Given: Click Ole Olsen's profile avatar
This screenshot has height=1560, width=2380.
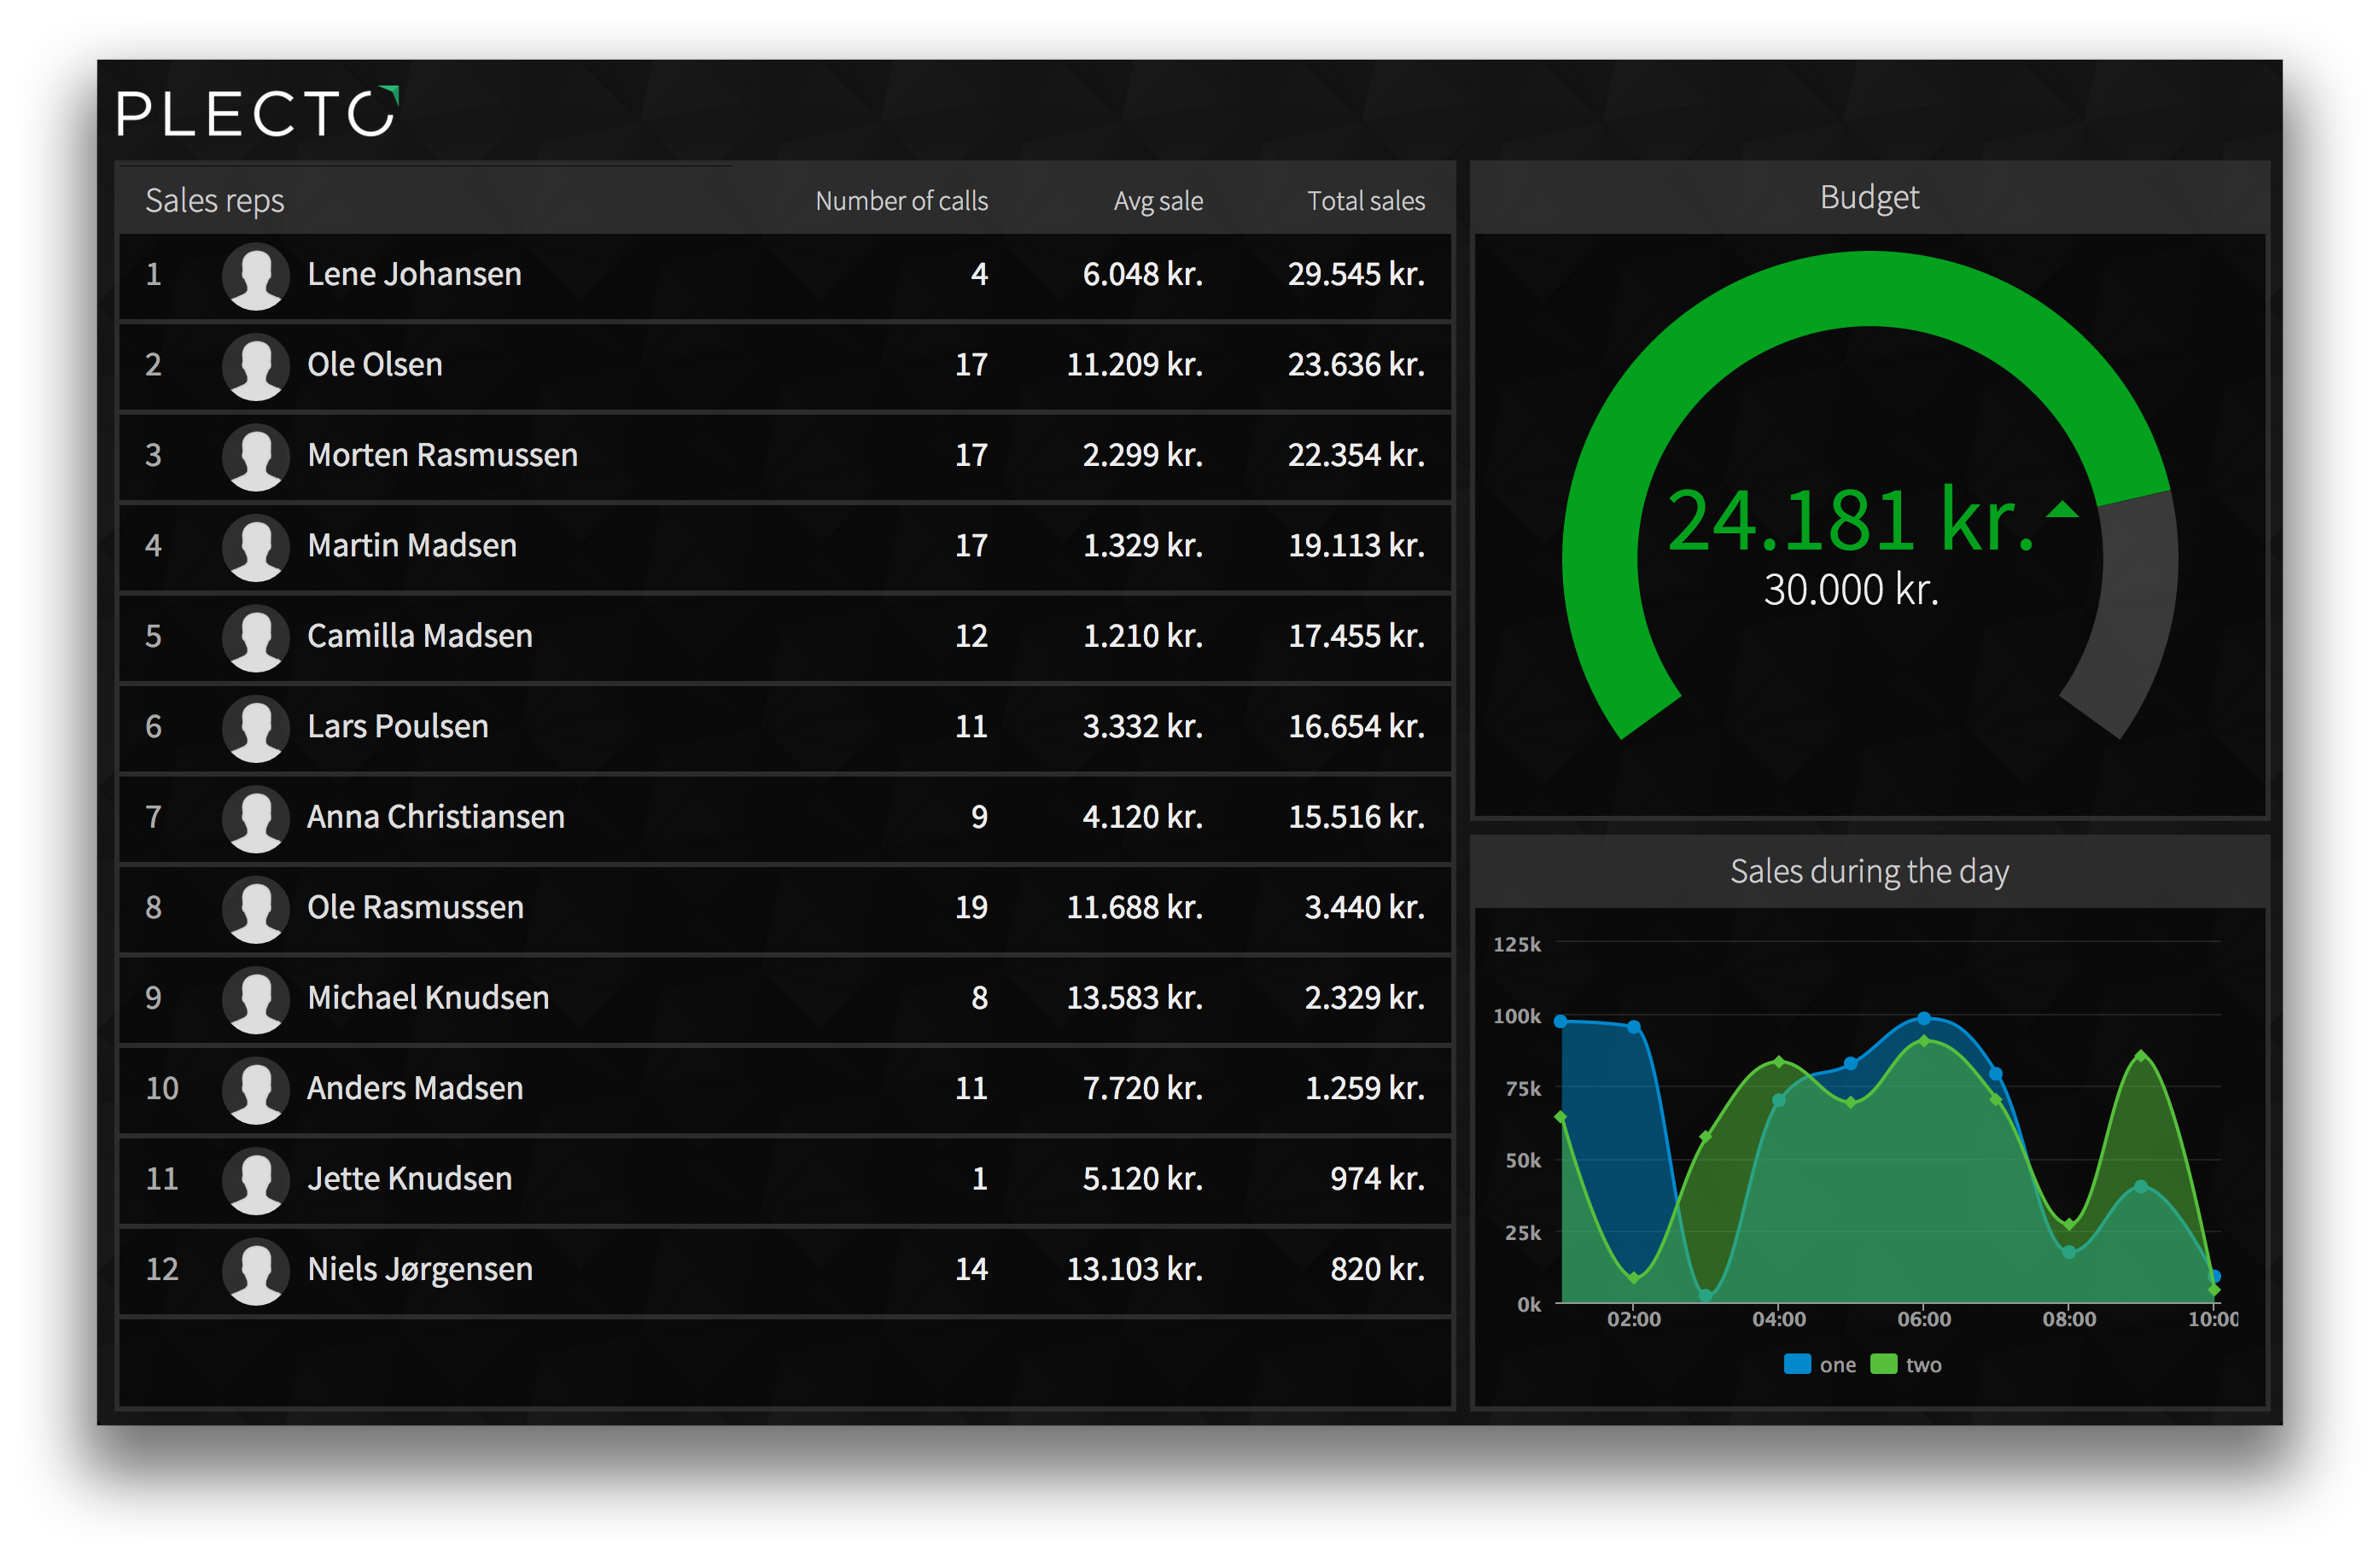Looking at the screenshot, I should 256,366.
